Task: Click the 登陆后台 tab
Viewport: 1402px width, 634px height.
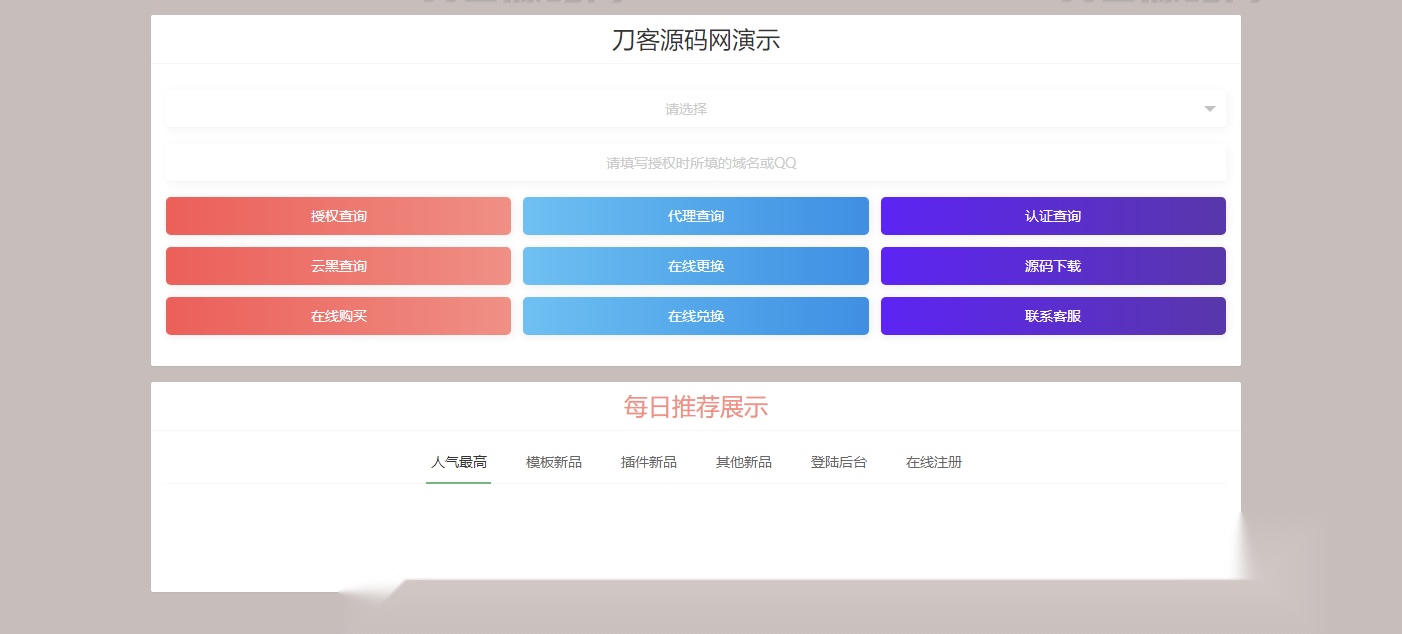Action: tap(839, 462)
